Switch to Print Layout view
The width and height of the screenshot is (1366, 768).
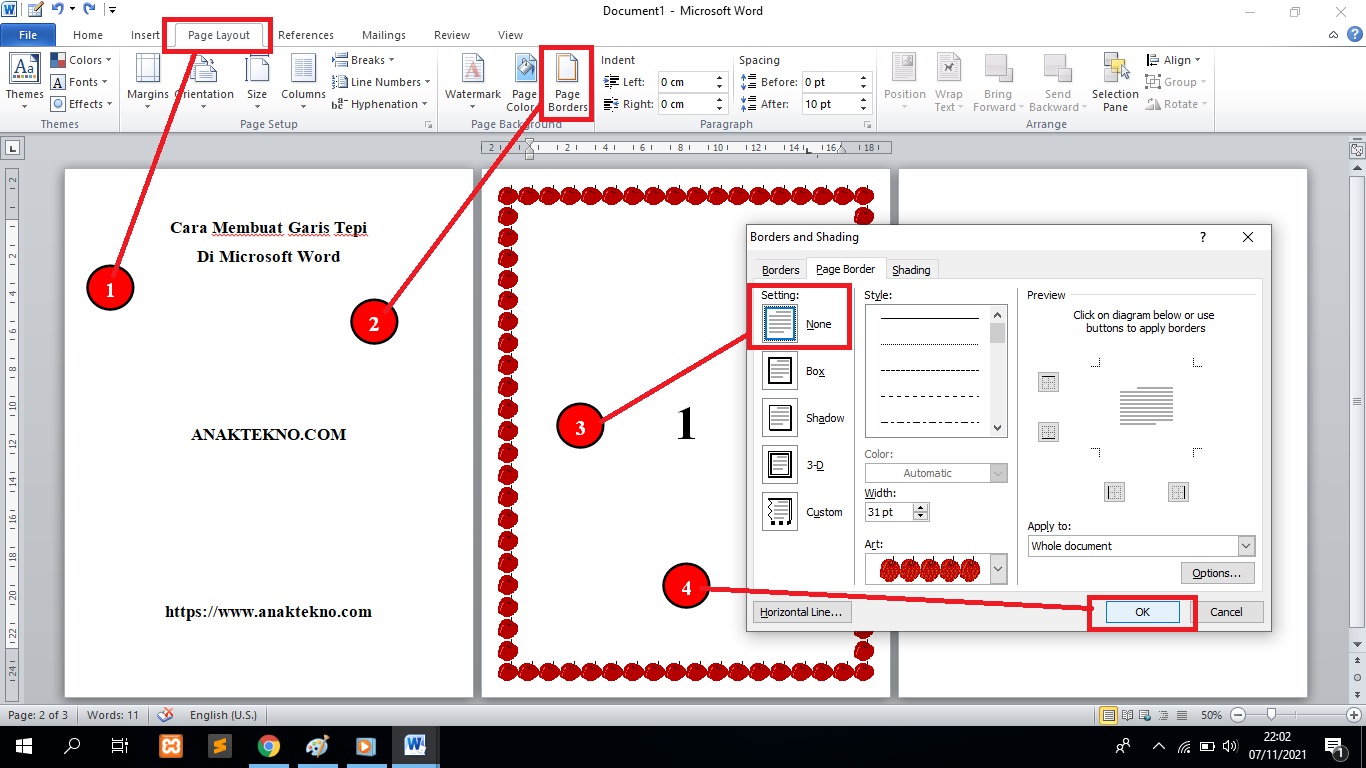(1108, 715)
